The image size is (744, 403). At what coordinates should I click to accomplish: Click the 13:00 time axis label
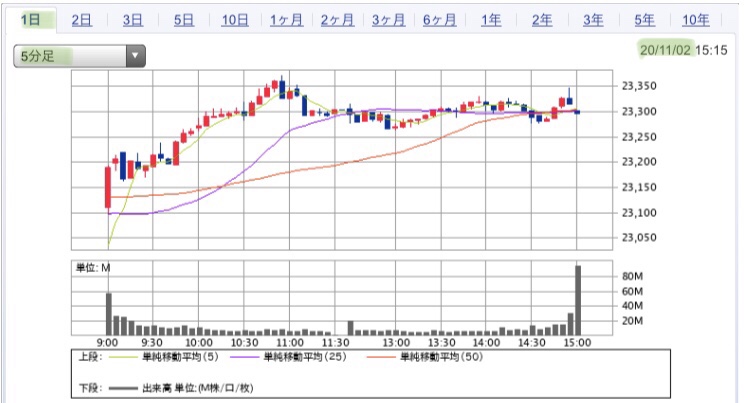point(396,343)
